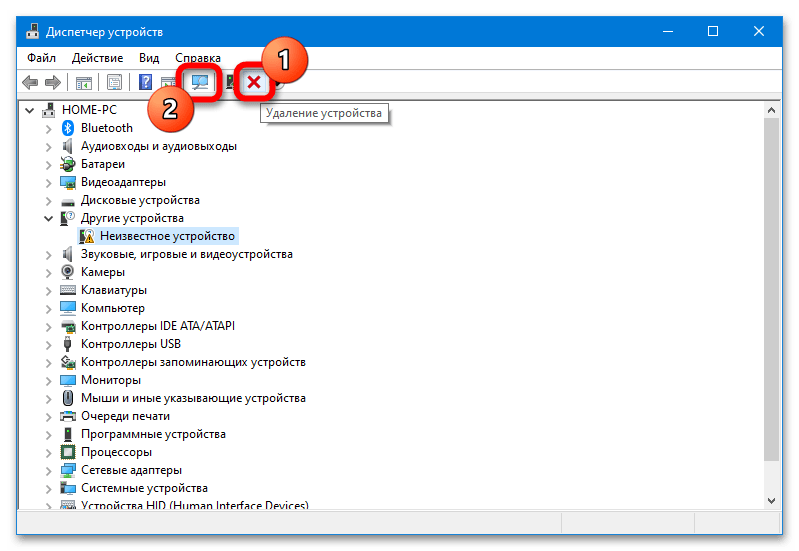
Task: Collapse the Другие устройства category
Action: point(48,219)
